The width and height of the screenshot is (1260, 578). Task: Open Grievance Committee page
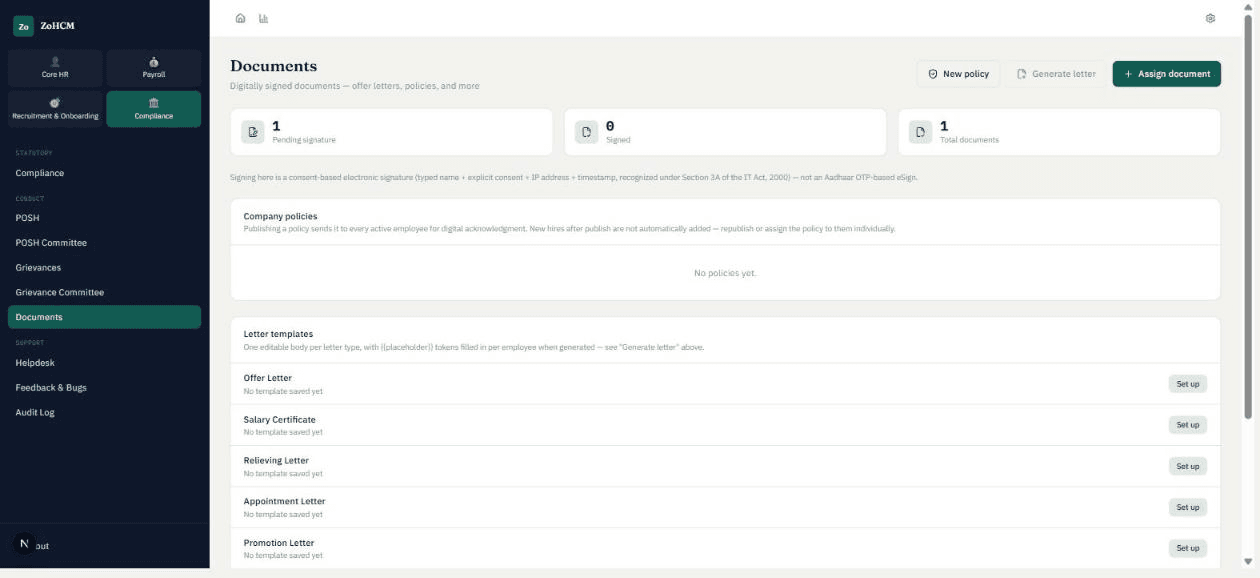pyautogui.click(x=104, y=293)
